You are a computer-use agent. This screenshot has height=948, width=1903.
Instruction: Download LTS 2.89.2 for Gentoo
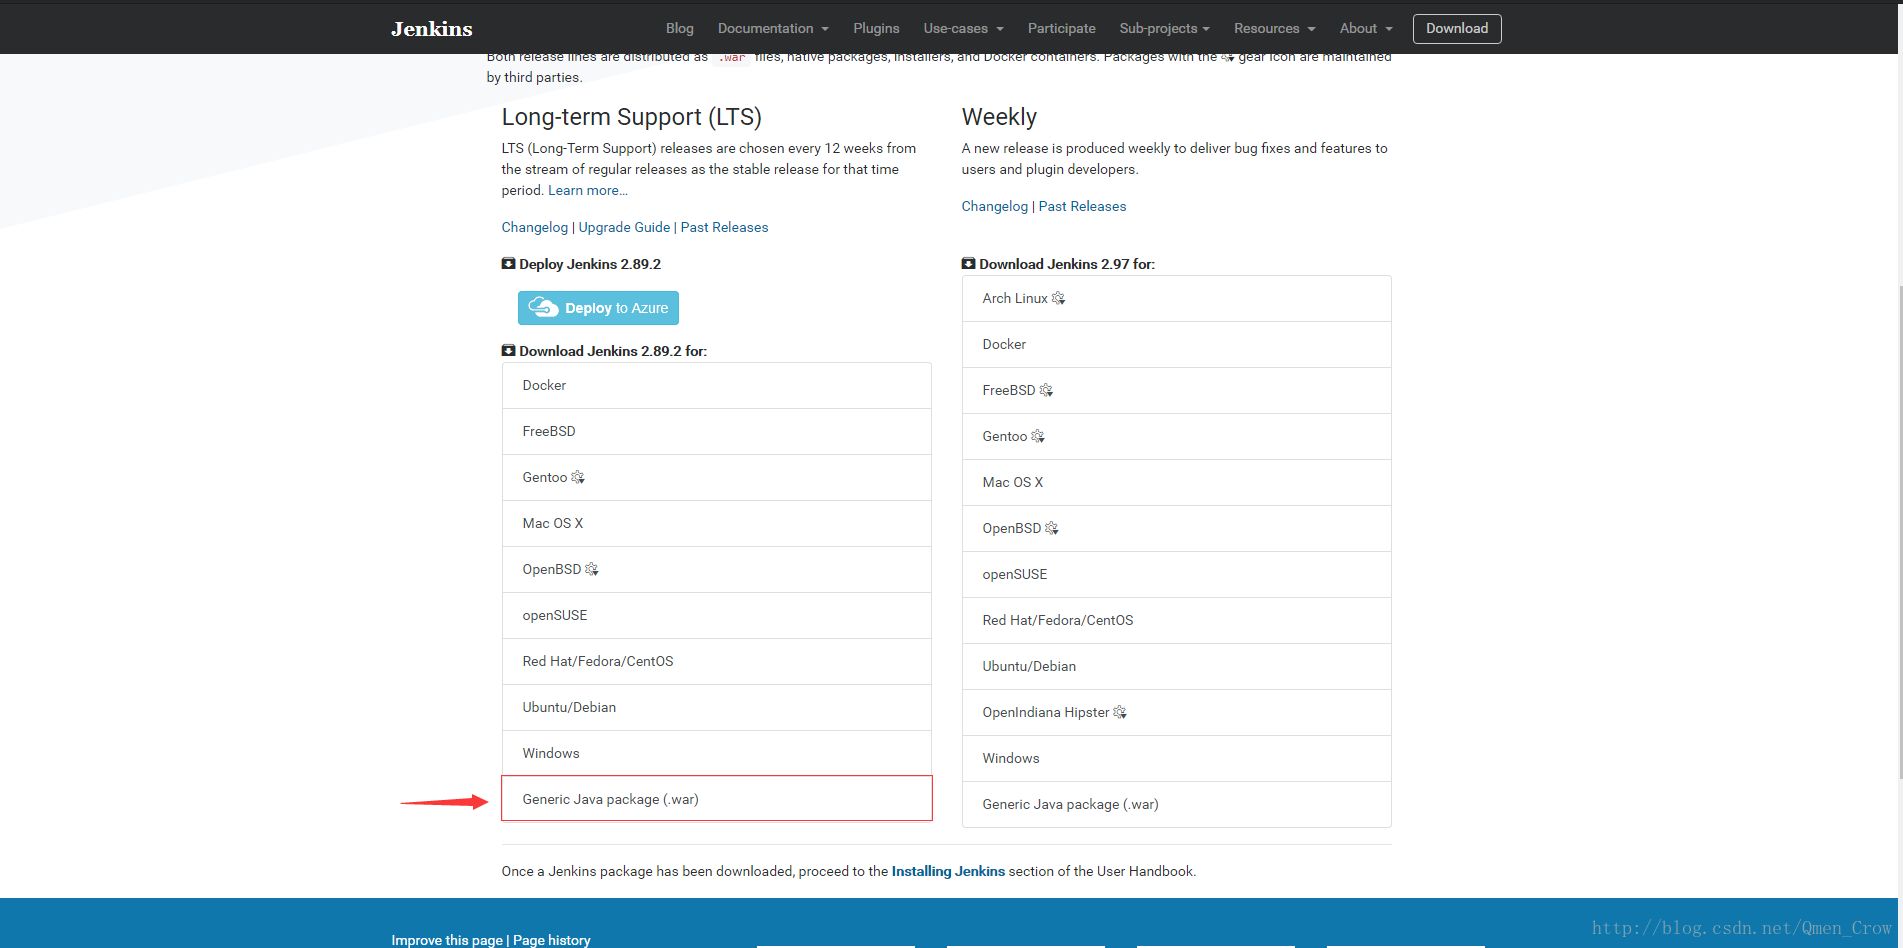pyautogui.click(x=716, y=477)
